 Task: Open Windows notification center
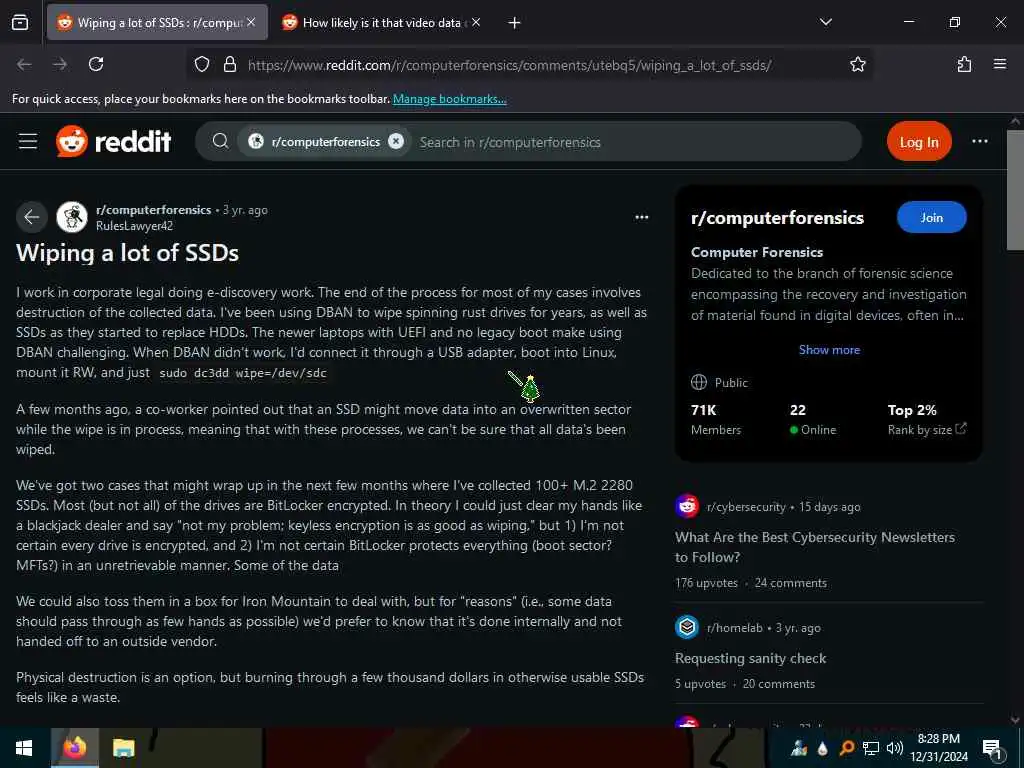click(x=993, y=748)
